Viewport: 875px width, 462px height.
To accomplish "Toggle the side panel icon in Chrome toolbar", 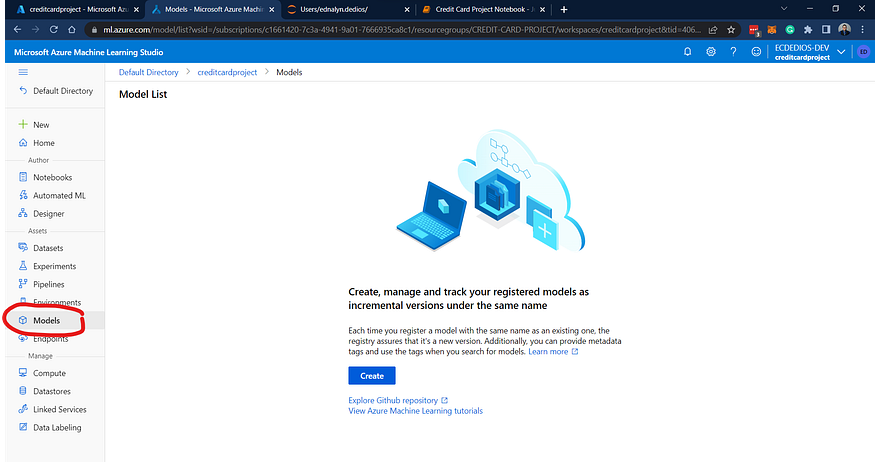I will click(826, 30).
